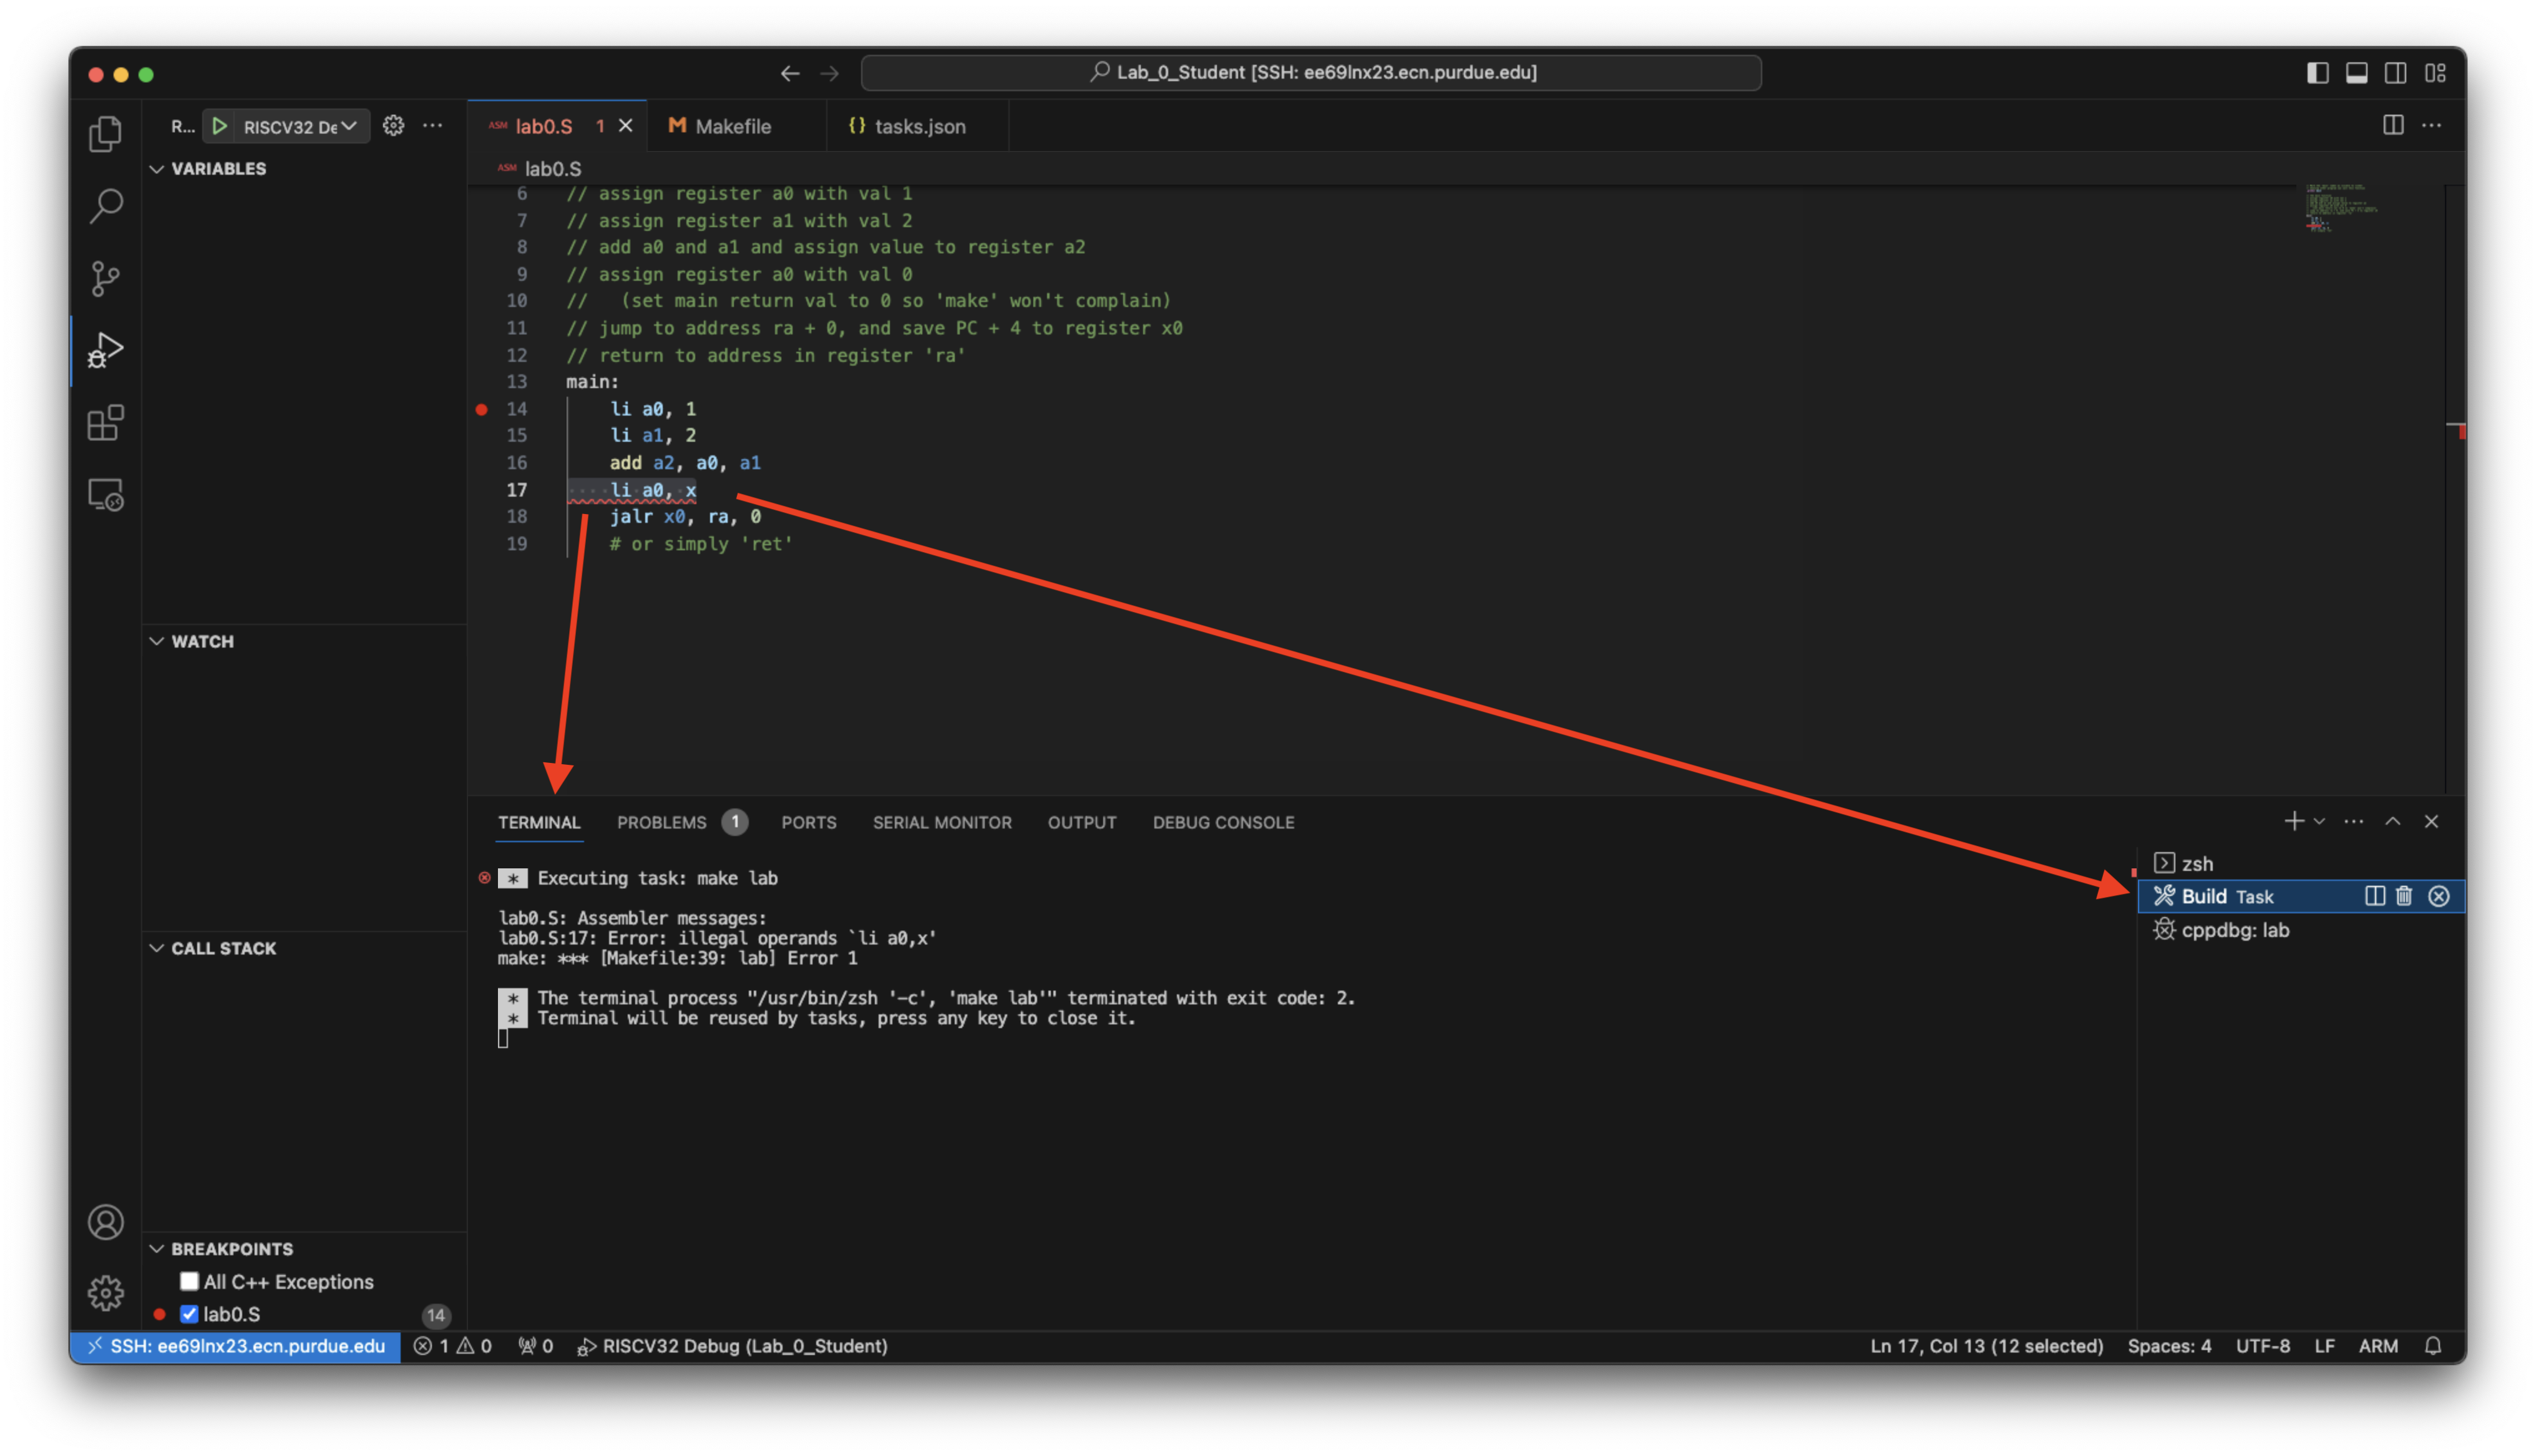
Task: Open the new terminal profile dropdown arrow
Action: pos(2319,821)
